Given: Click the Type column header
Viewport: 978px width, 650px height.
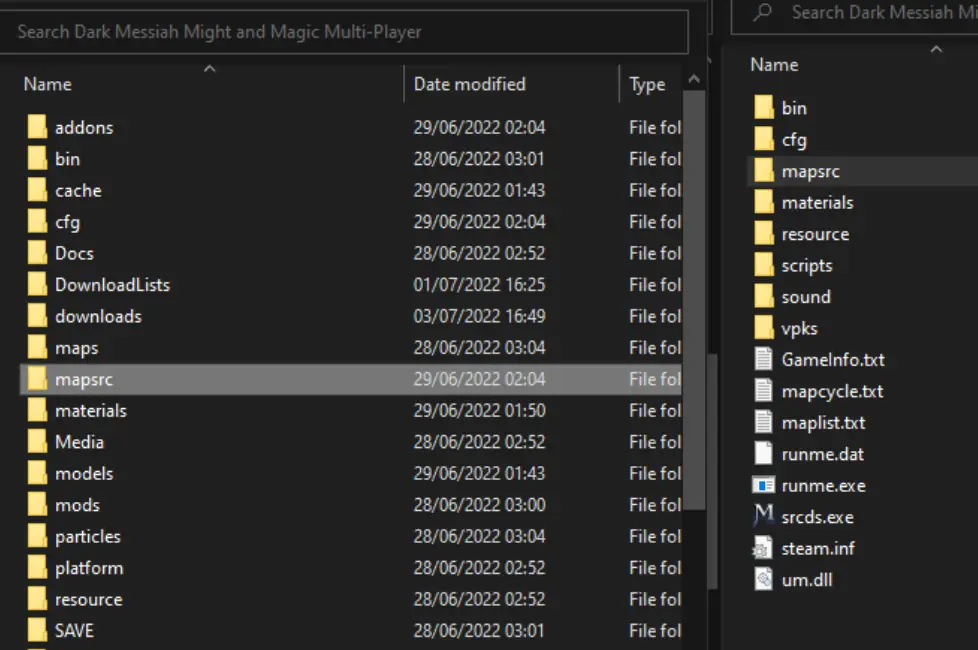Looking at the screenshot, I should [x=647, y=85].
